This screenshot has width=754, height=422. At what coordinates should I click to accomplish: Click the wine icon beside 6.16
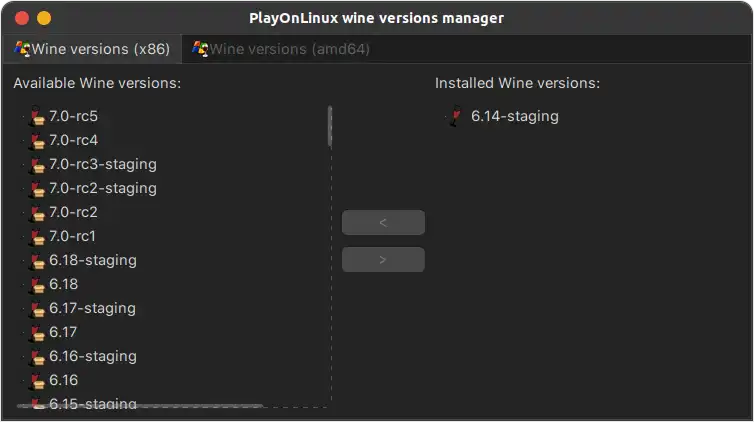click(38, 381)
